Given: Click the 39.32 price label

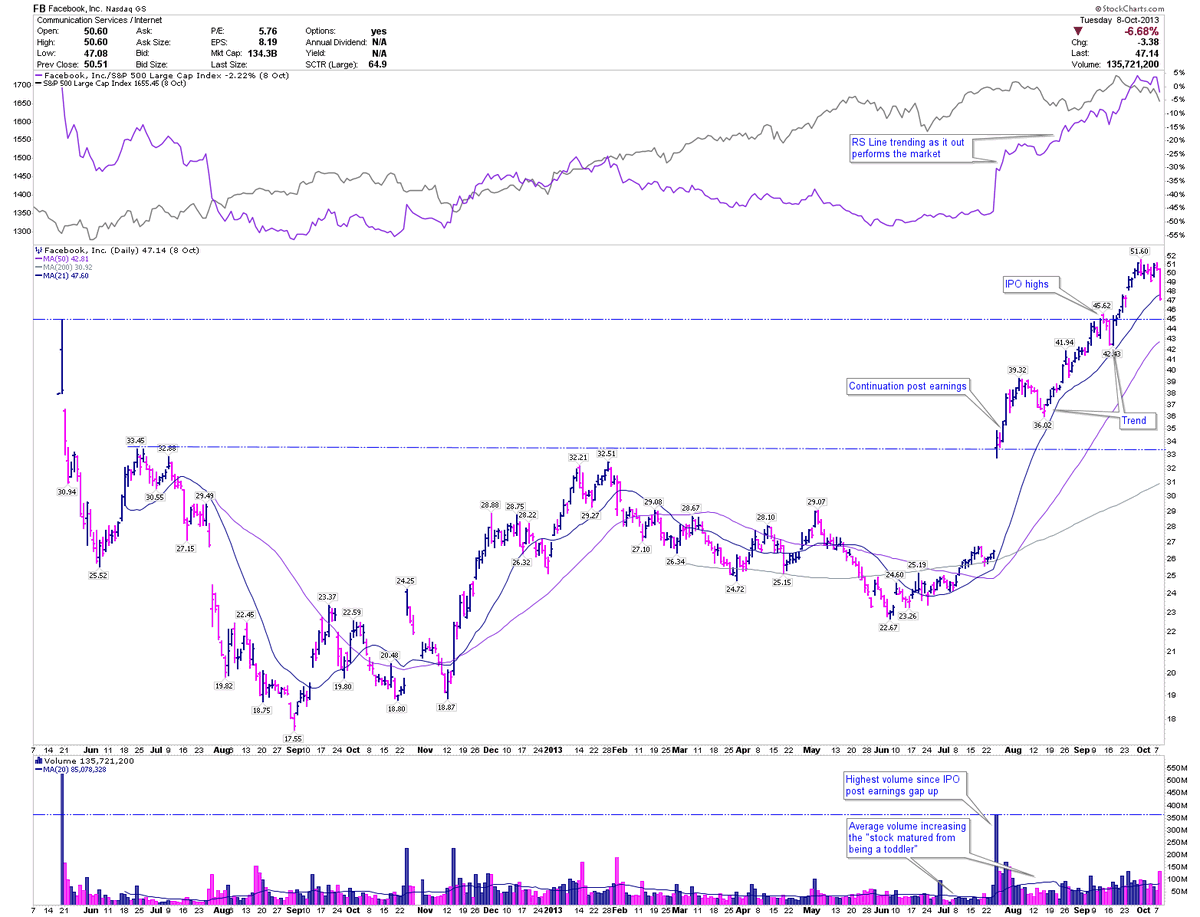Looking at the screenshot, I should pyautogui.click(x=1018, y=369).
